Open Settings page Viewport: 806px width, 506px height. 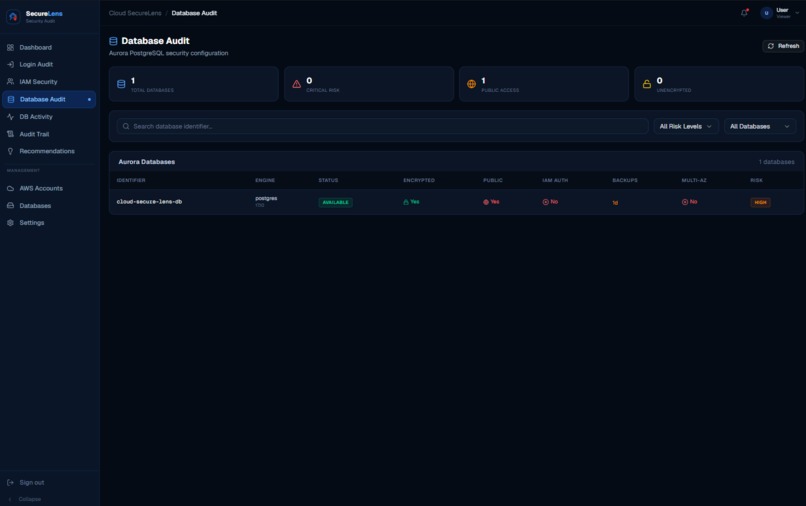coord(49,223)
